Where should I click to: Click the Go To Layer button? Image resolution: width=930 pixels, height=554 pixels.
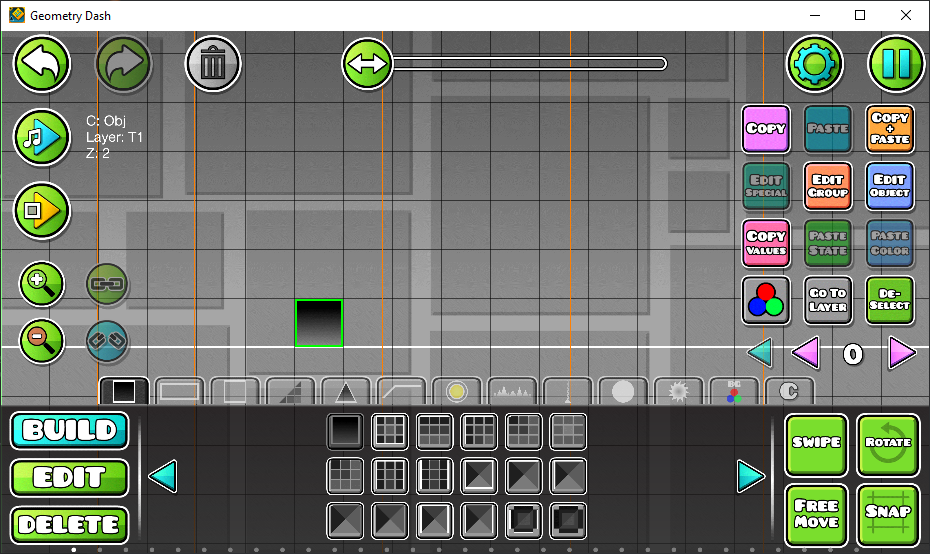827,300
